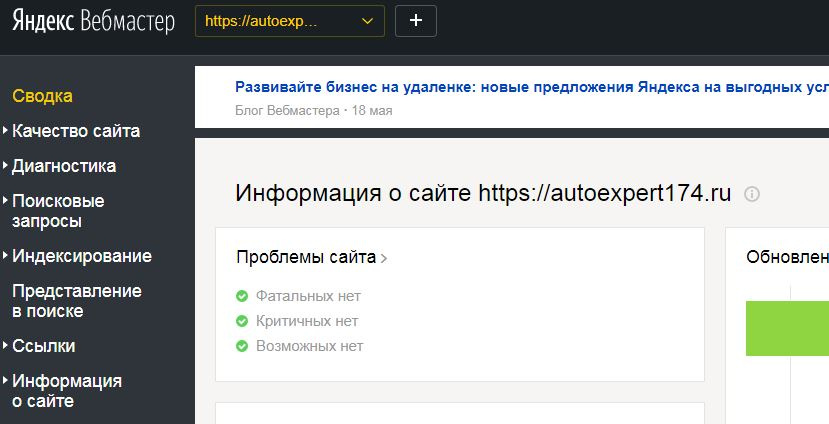Expand Качество сайта menu section

76,131
